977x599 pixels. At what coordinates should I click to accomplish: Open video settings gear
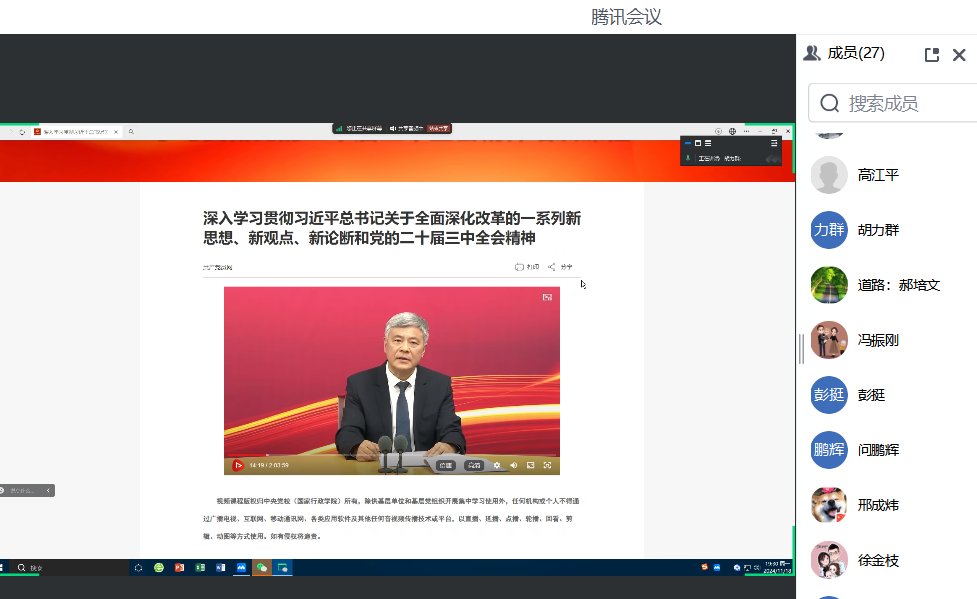click(497, 465)
